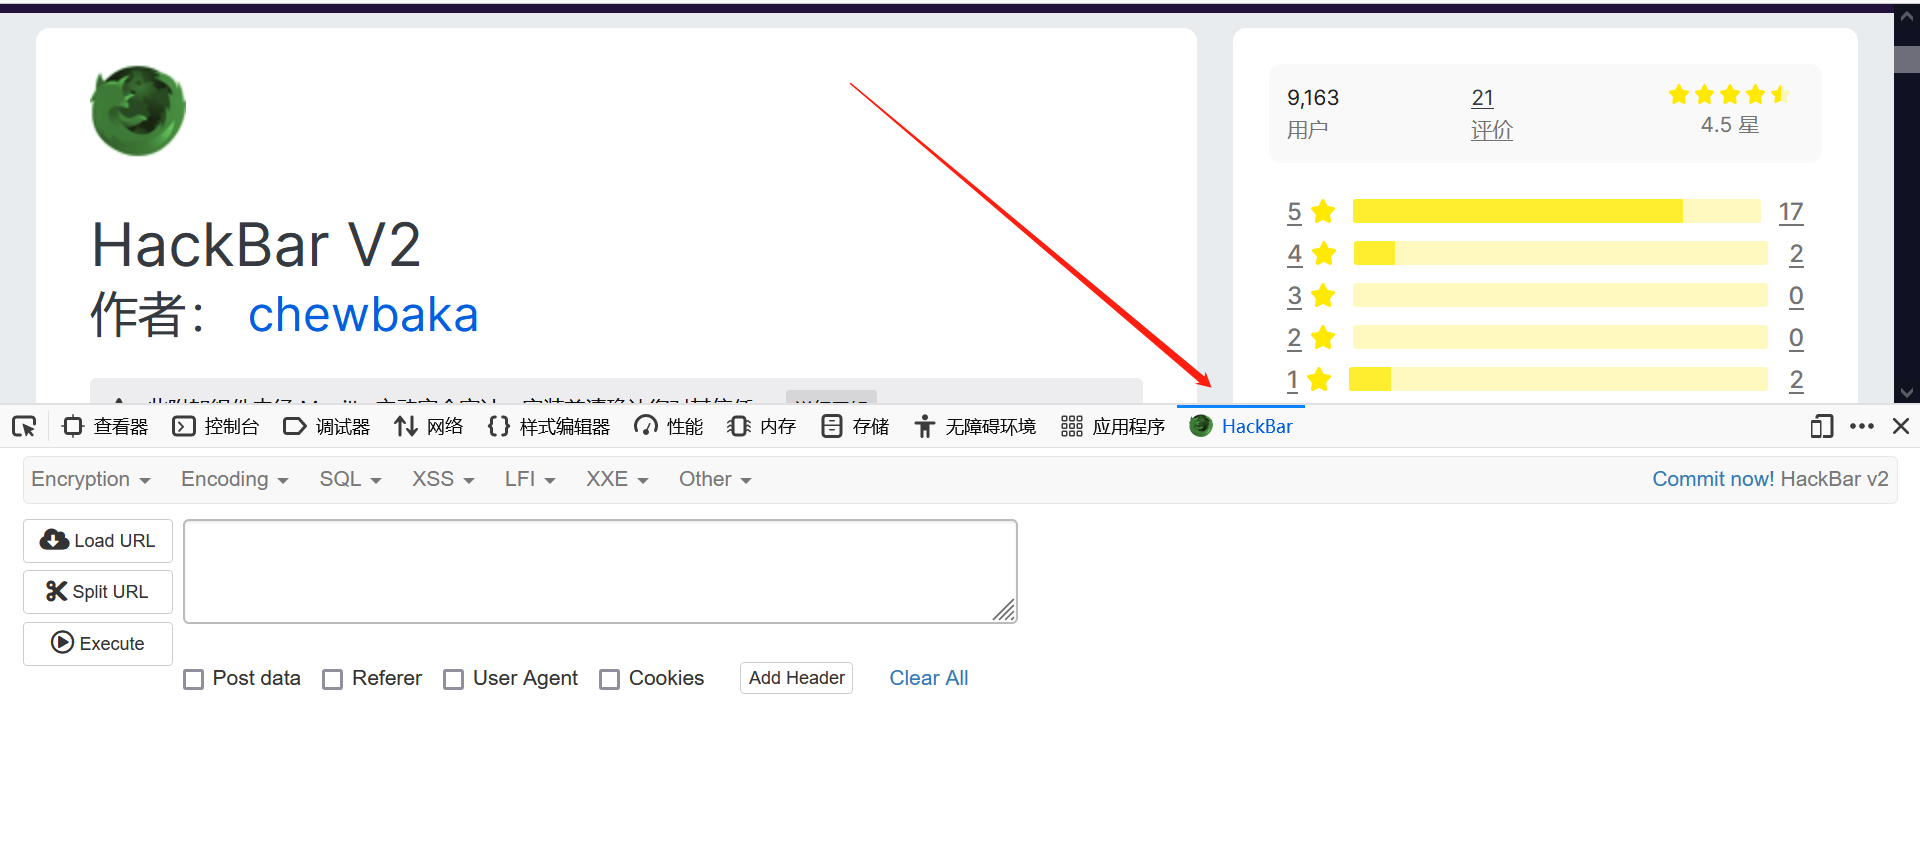
Task: Expand the Encryption dropdown menu
Action: [91, 479]
